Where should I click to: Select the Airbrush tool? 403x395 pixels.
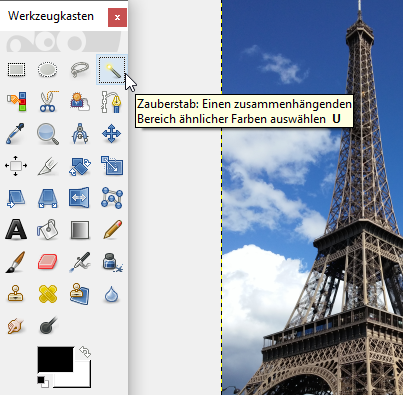tap(80, 262)
